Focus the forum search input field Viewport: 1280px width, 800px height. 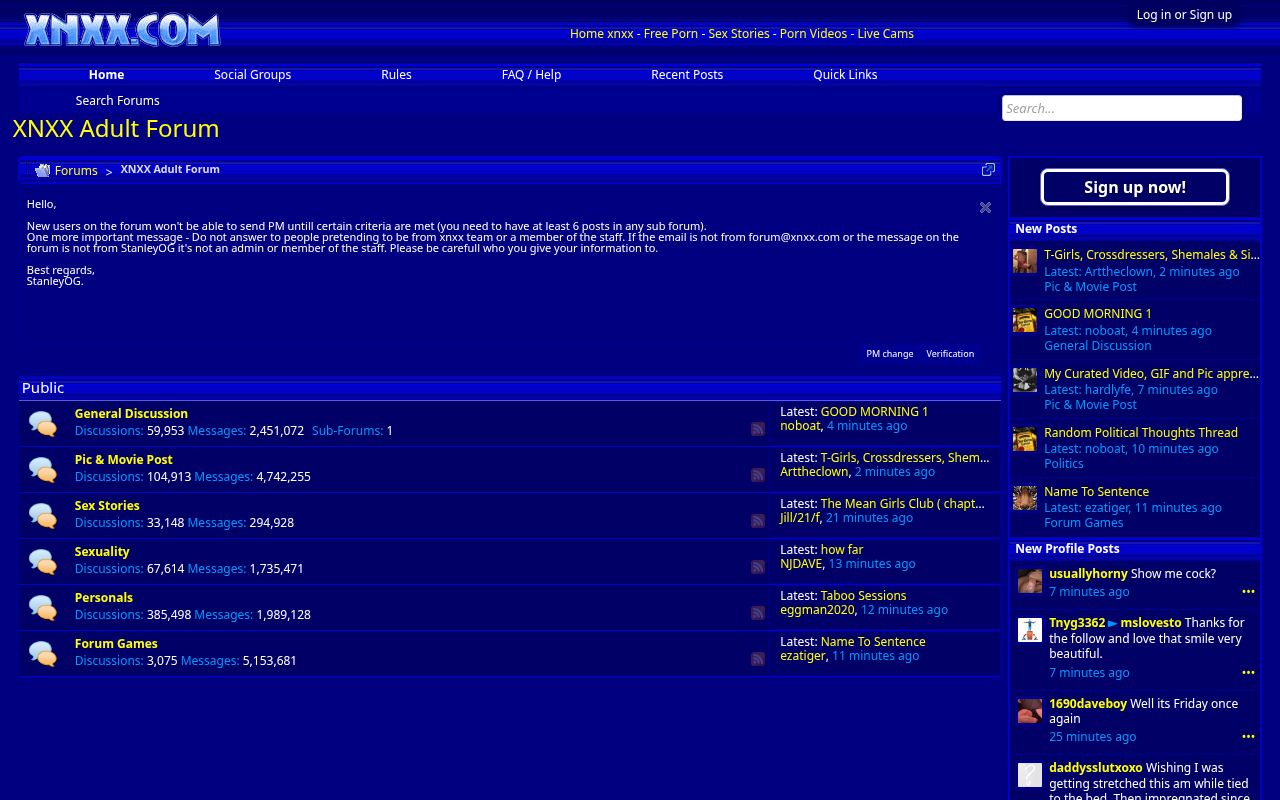pyautogui.click(x=1122, y=108)
